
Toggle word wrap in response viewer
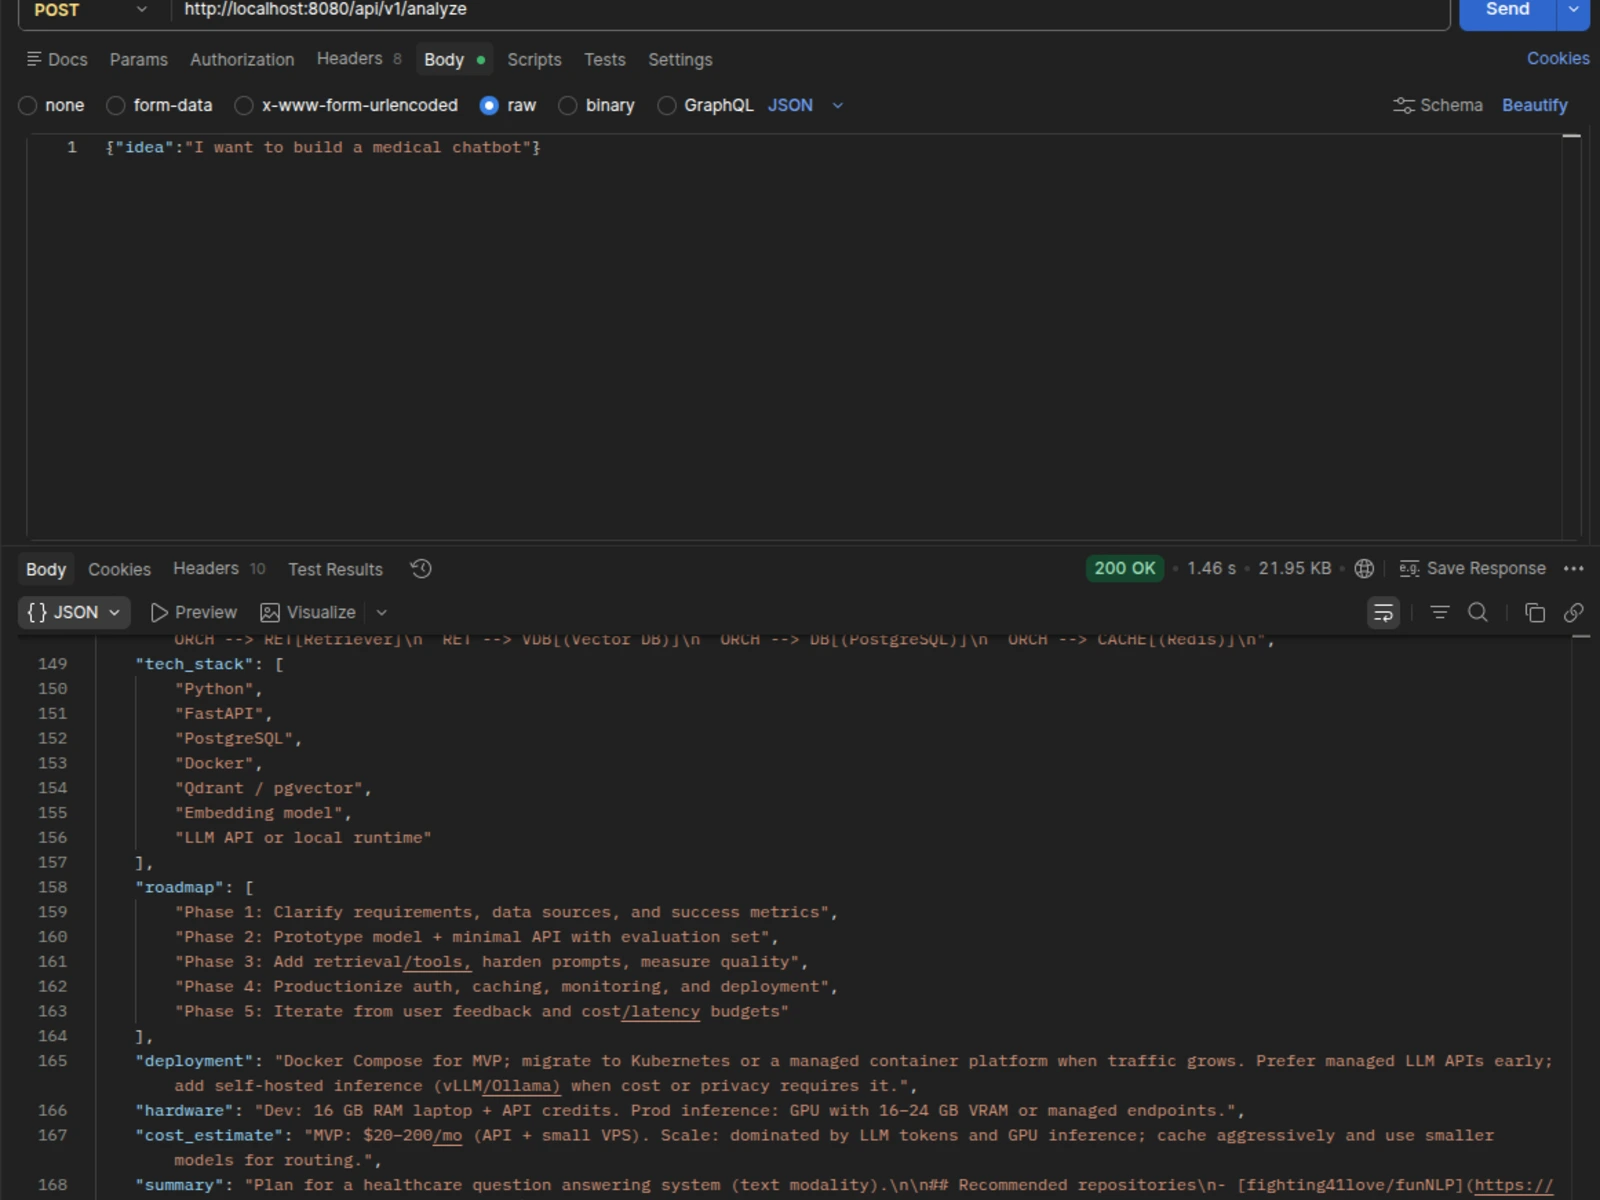click(1383, 613)
